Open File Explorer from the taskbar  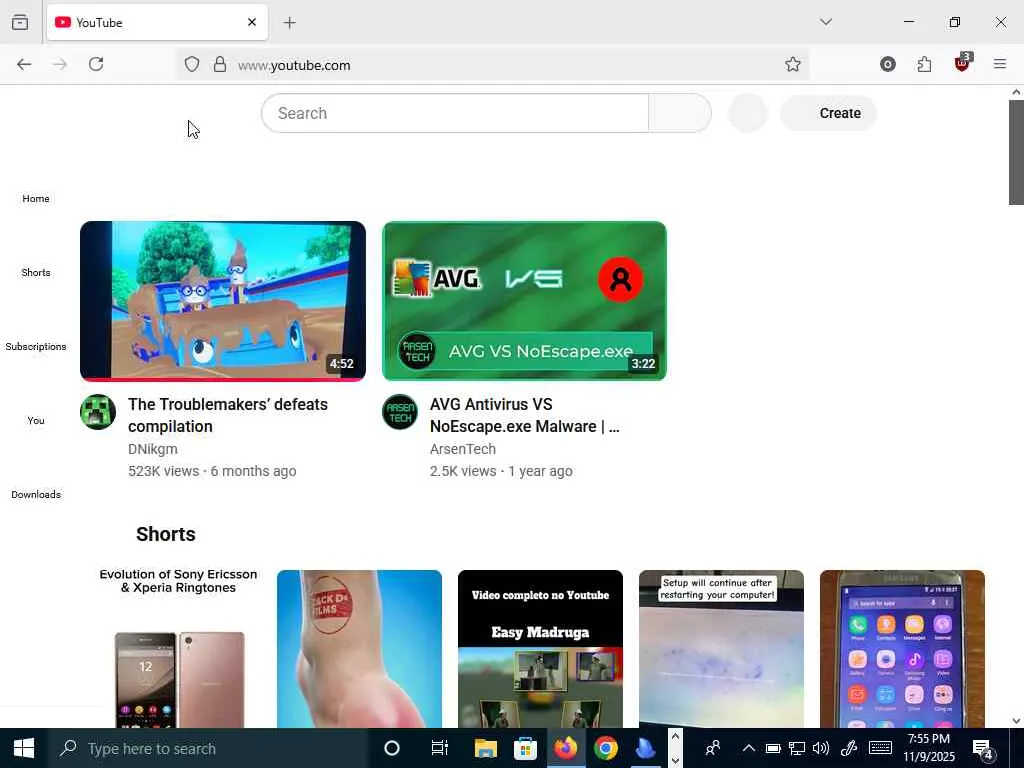(x=485, y=748)
